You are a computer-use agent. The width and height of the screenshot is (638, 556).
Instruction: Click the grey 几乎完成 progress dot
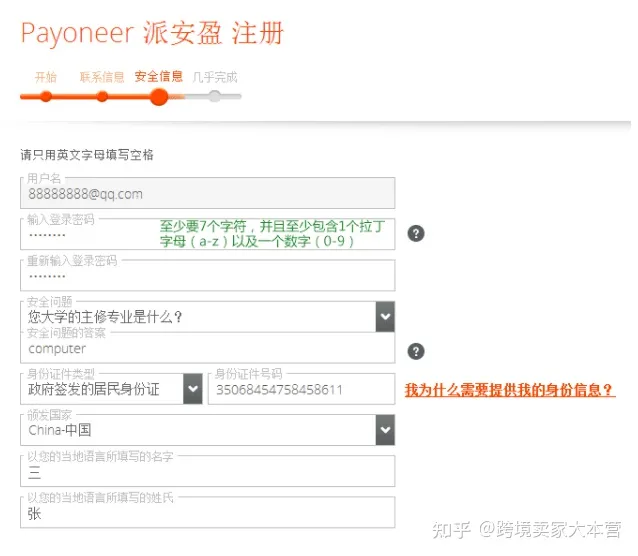(215, 96)
